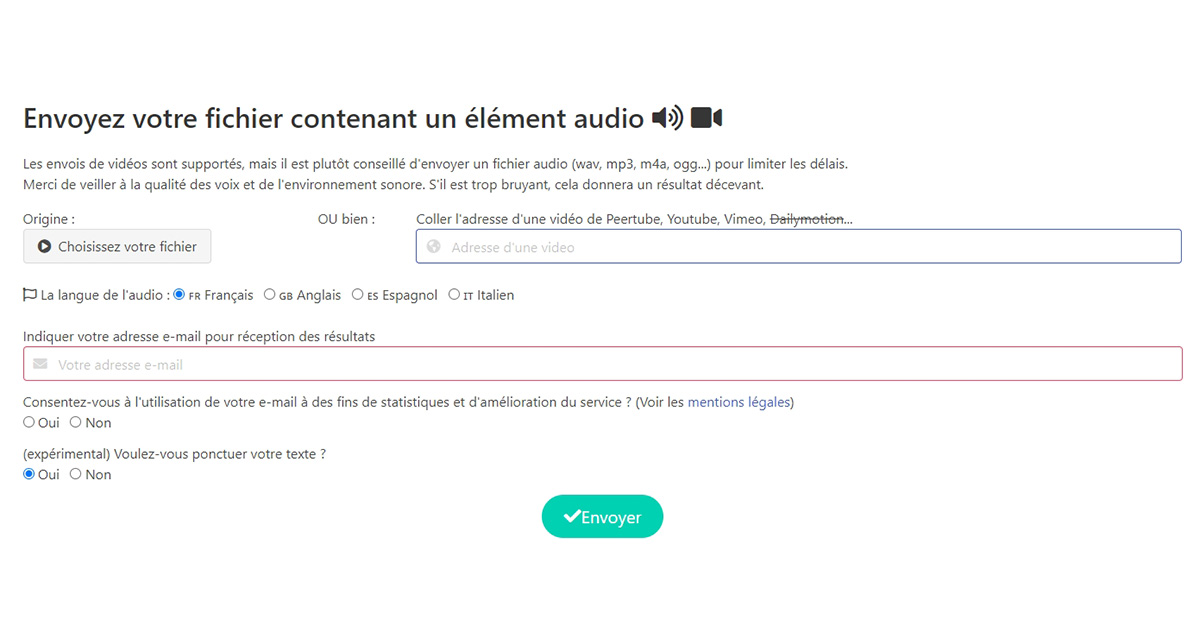
Task: Select Espagnol as the audio language
Action: (358, 295)
